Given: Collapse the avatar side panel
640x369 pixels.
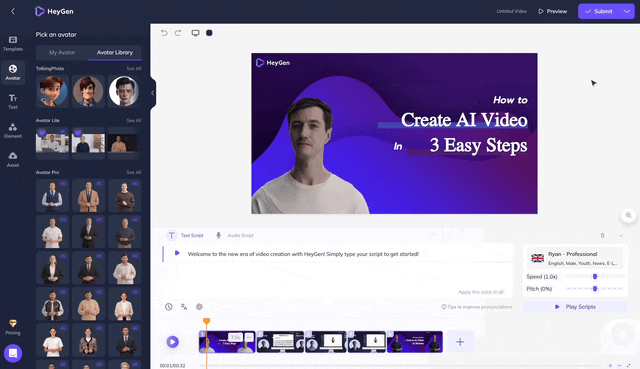Looking at the screenshot, I should (153, 93).
